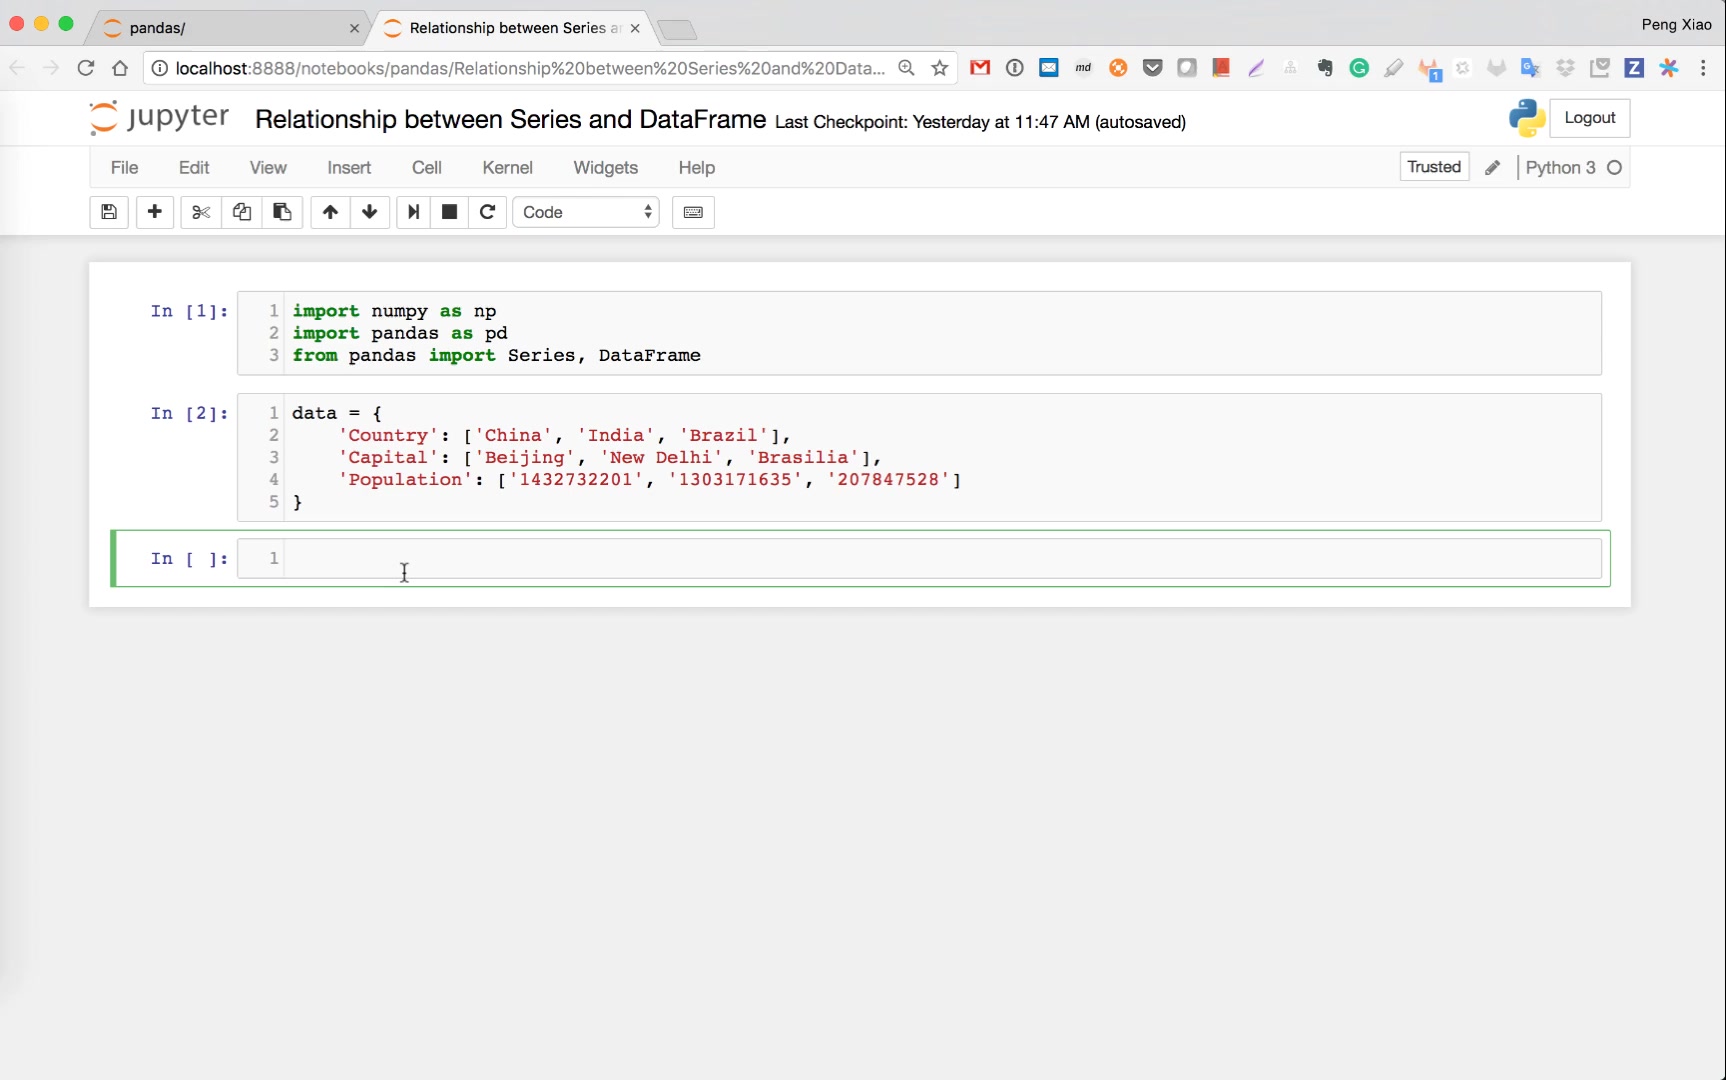The width and height of the screenshot is (1726, 1080).
Task: Expand the Code cell type dropdown
Action: click(x=586, y=212)
